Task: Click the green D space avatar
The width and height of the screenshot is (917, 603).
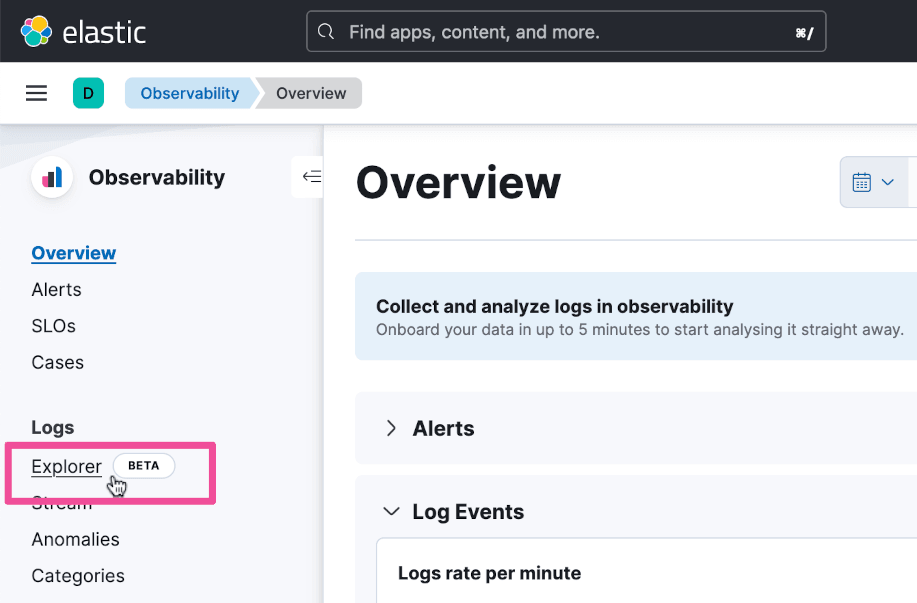Action: (x=88, y=93)
